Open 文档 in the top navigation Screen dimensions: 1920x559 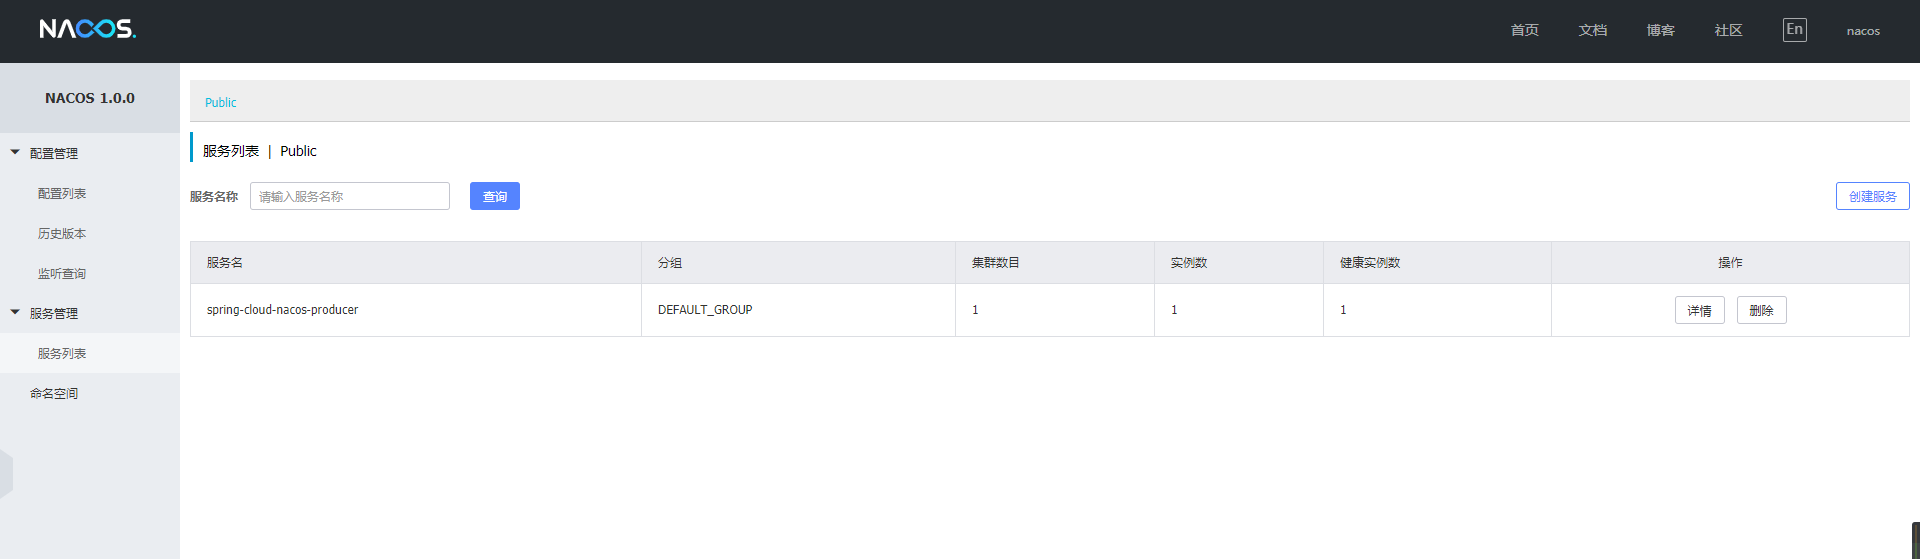click(x=1592, y=31)
